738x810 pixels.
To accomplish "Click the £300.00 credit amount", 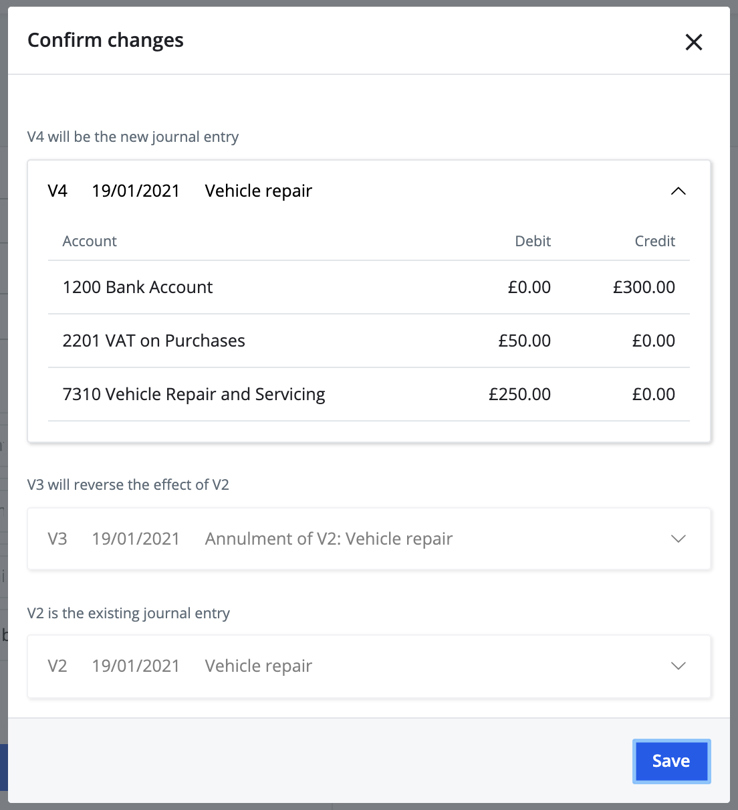I will click(644, 287).
